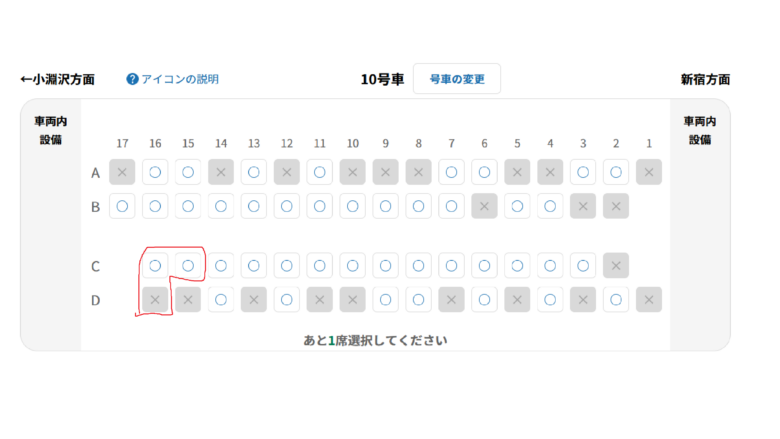Choose seat 2A near 新宿方面

[x=616, y=173]
